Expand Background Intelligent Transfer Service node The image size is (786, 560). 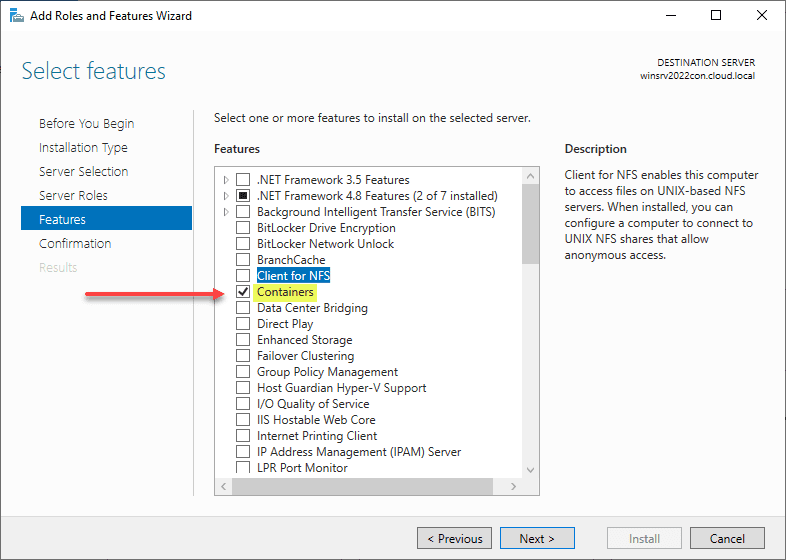click(227, 212)
